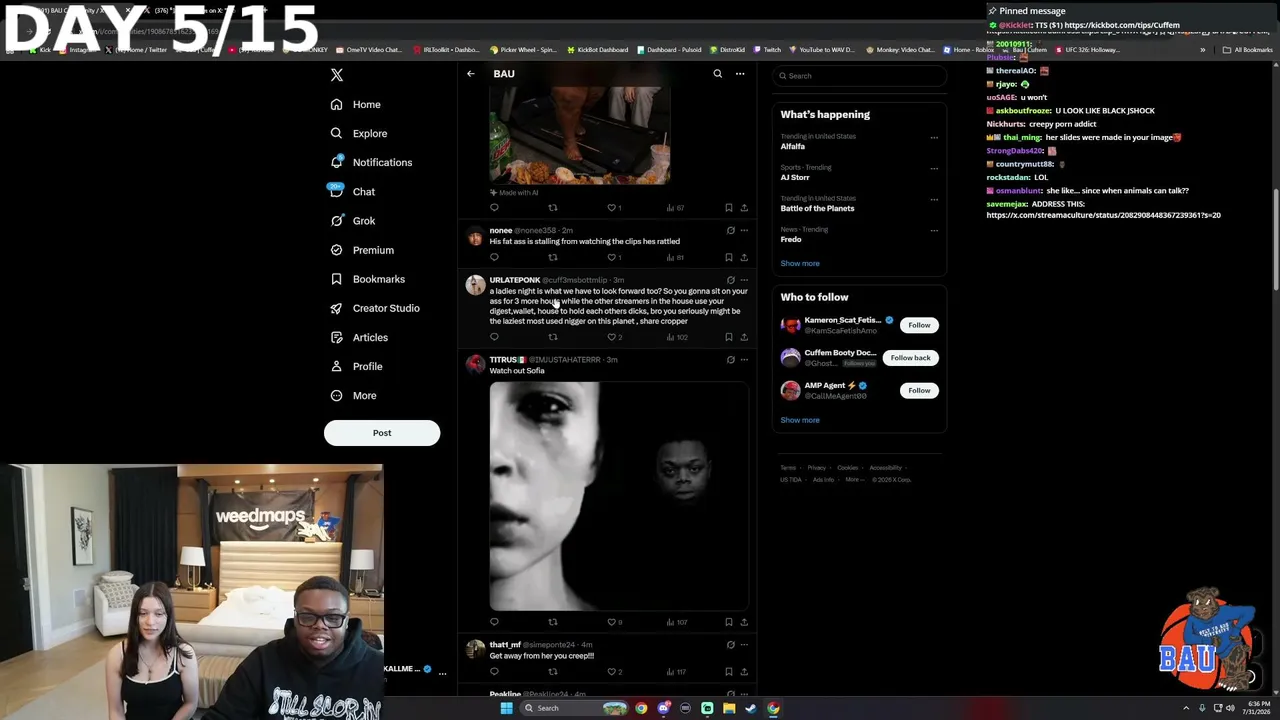1280x720 pixels.
Task: Open File Explorer from the taskbar
Action: (729, 708)
